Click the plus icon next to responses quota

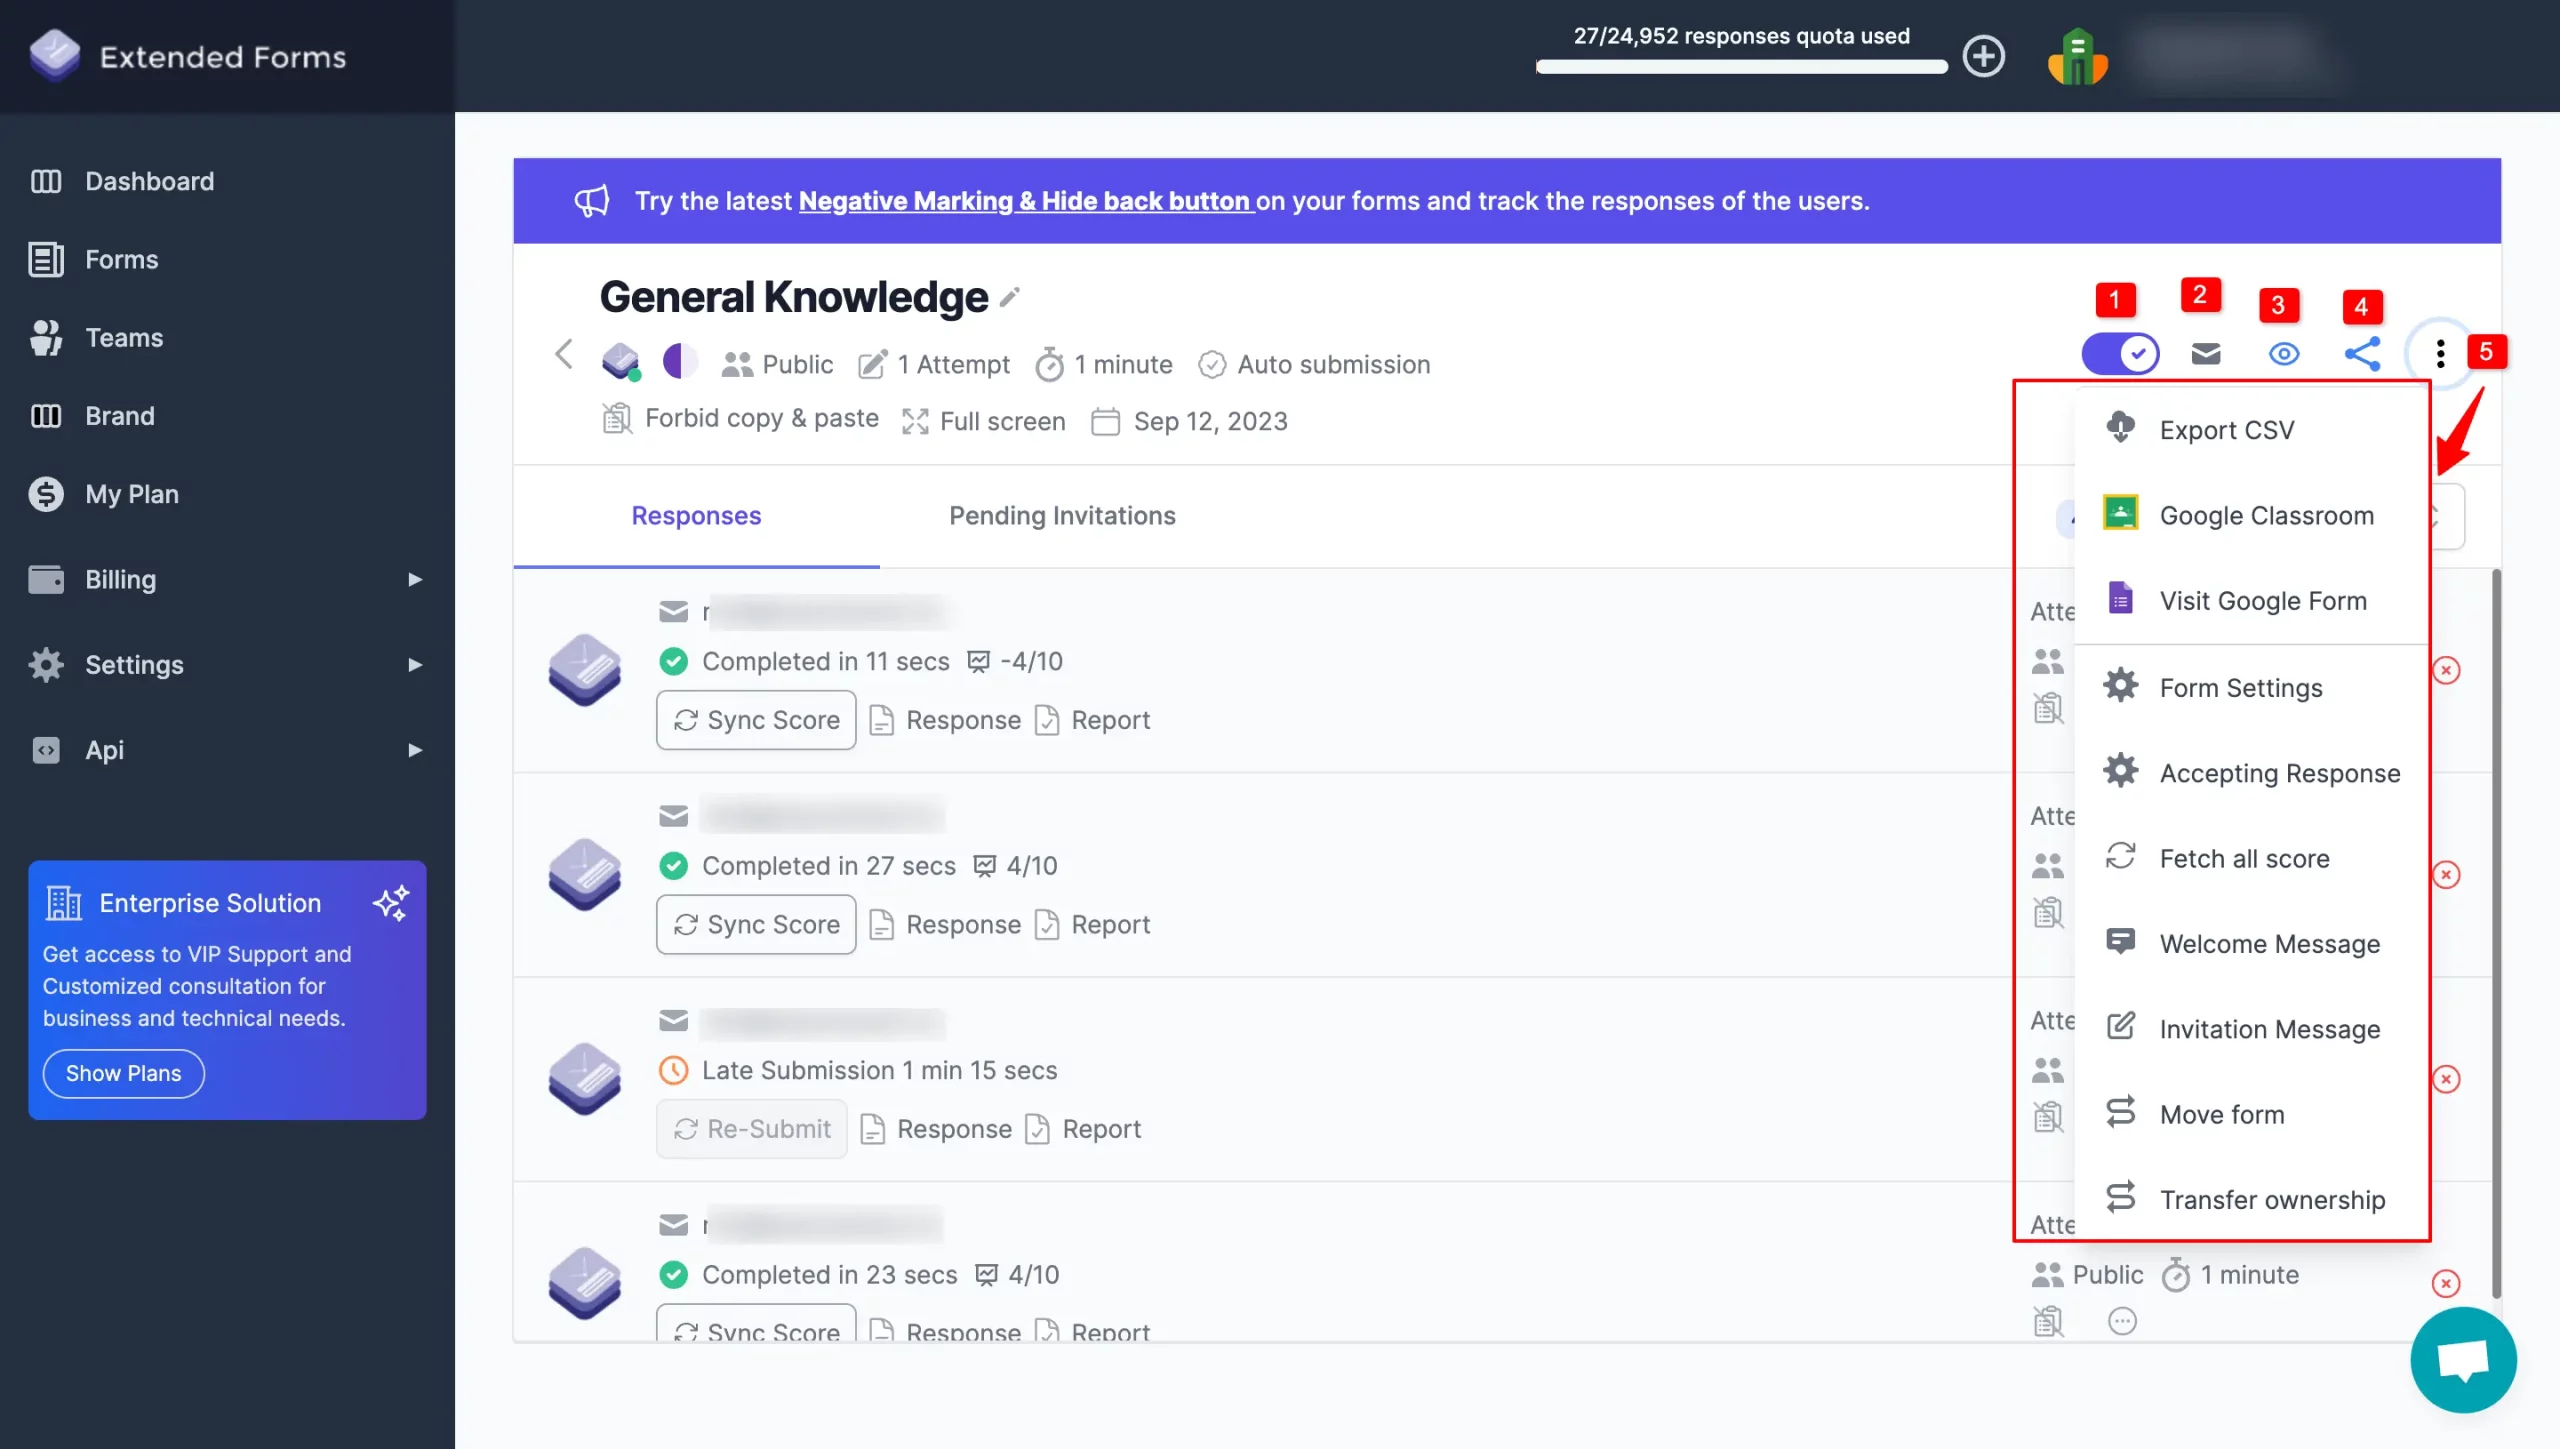[1983, 56]
